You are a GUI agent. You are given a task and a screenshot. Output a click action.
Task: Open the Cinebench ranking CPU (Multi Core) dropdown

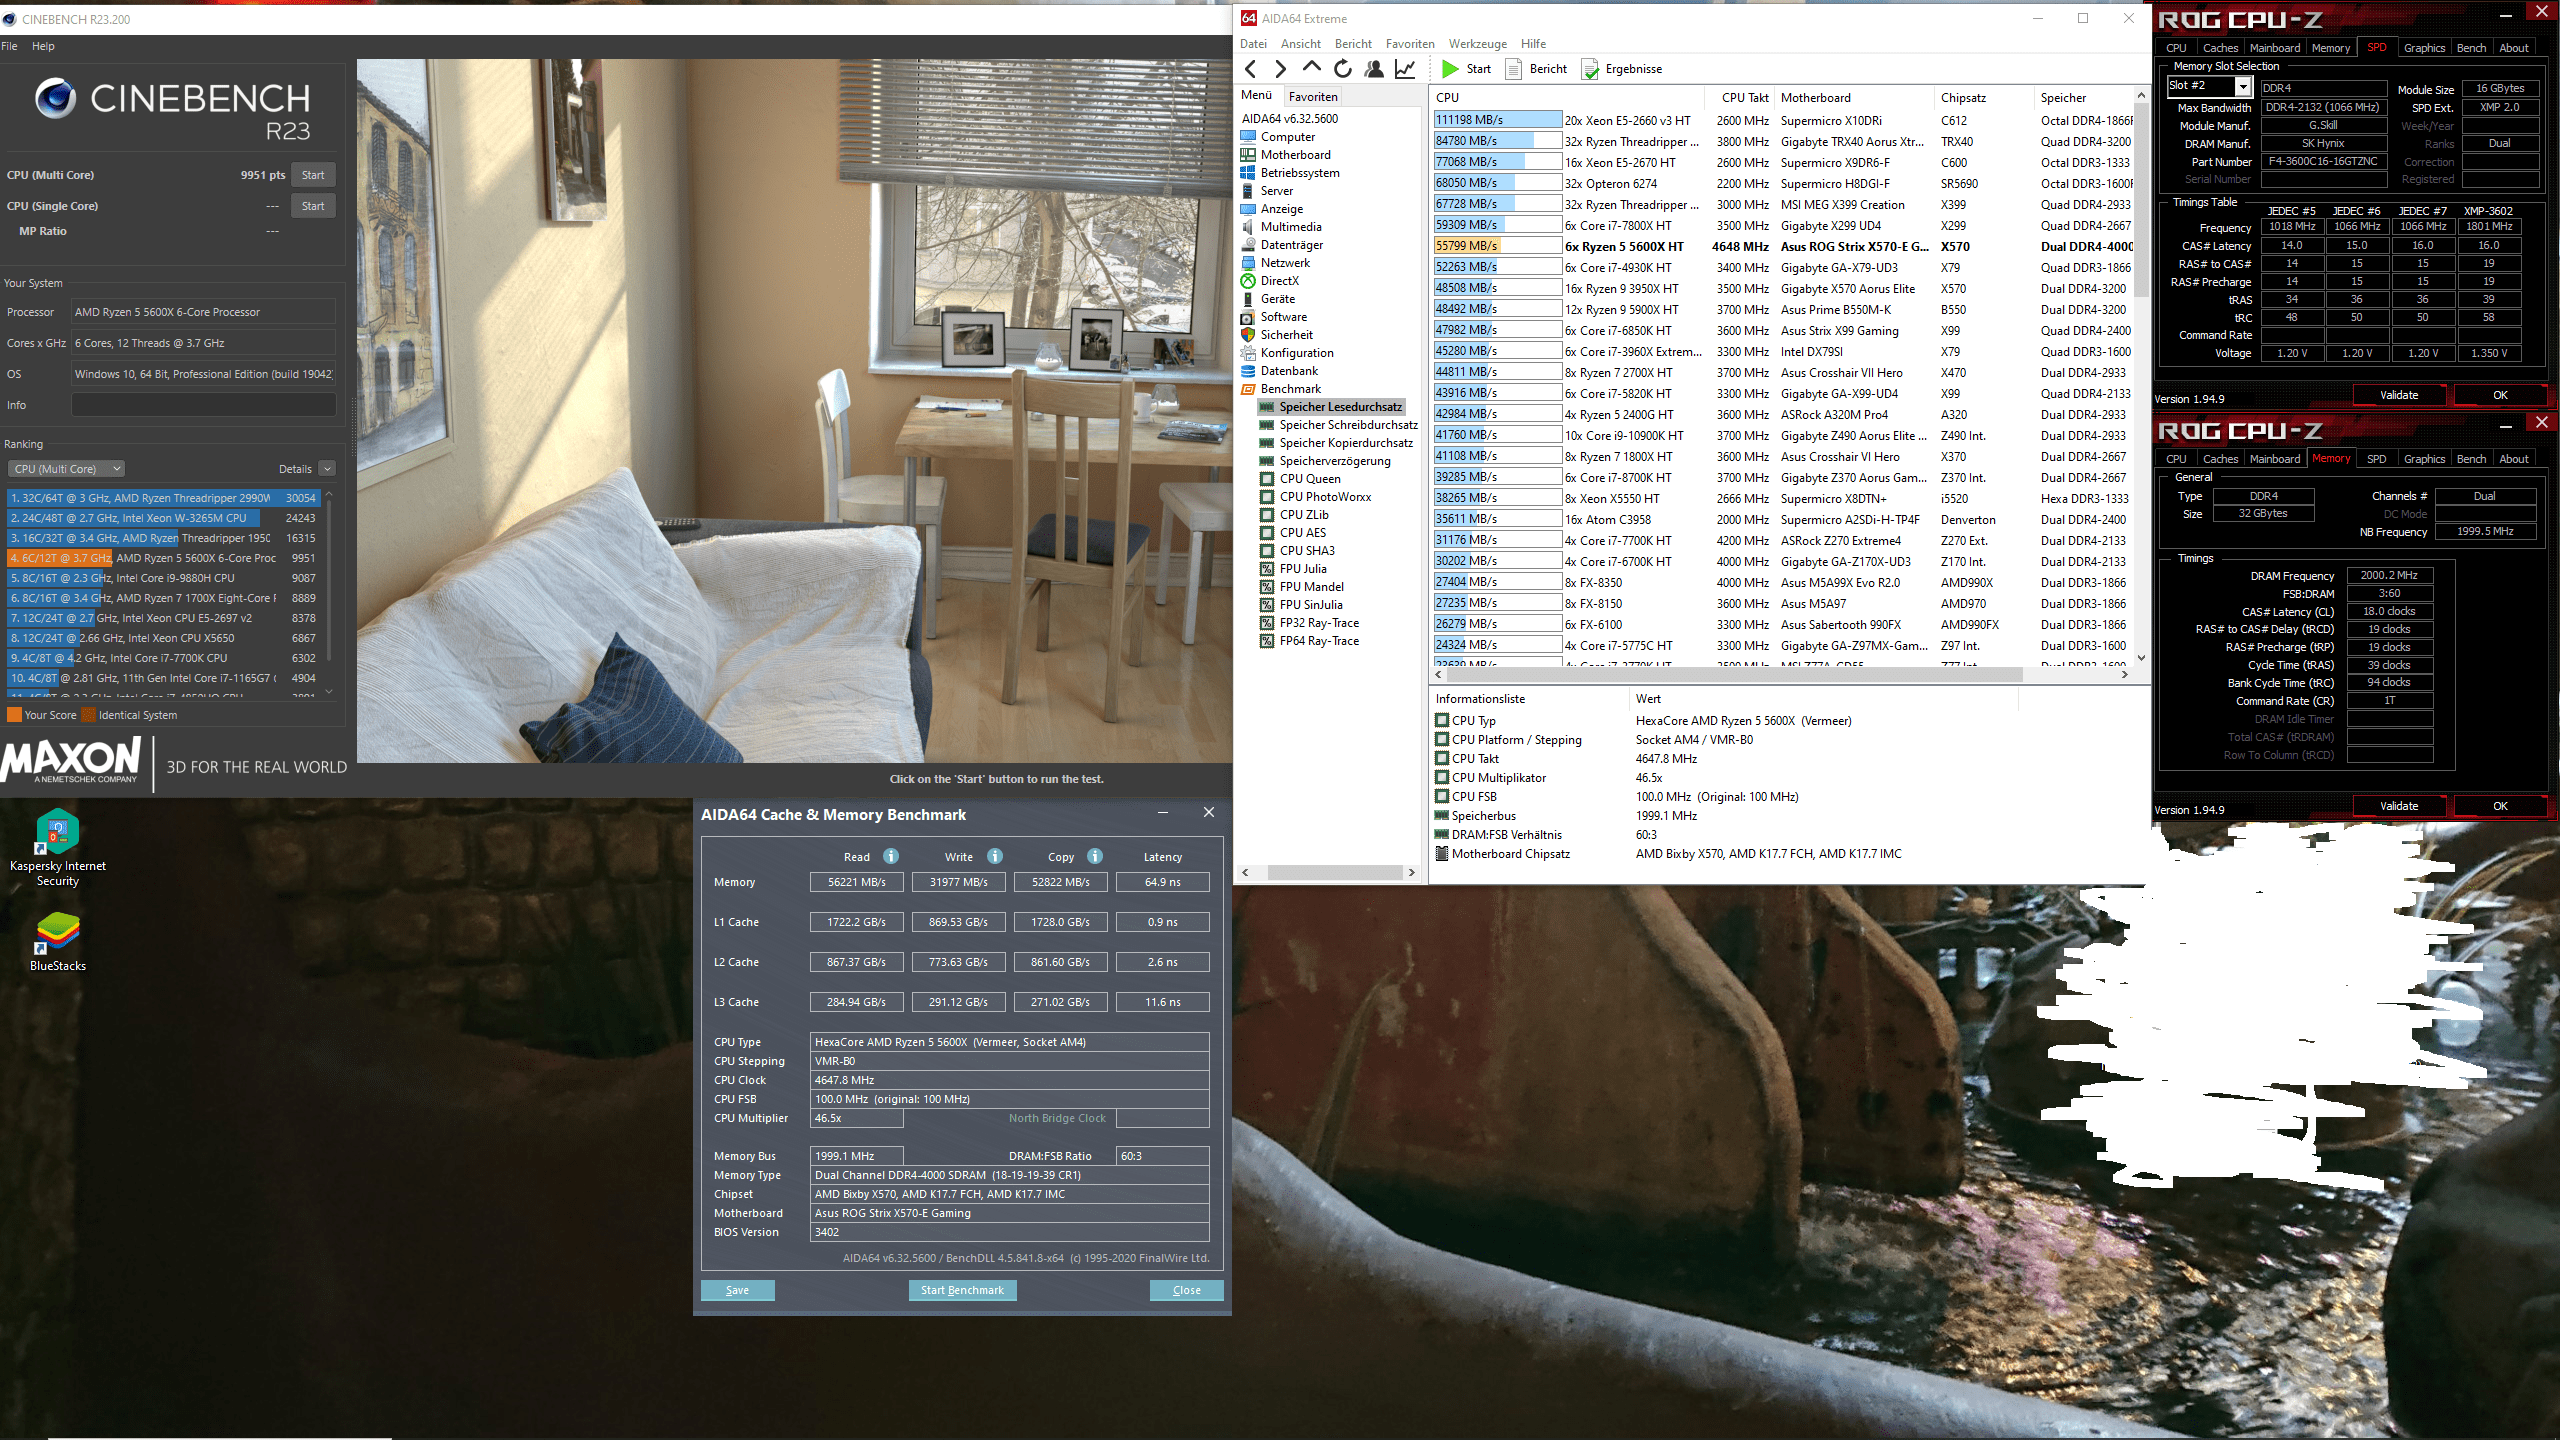click(x=66, y=469)
